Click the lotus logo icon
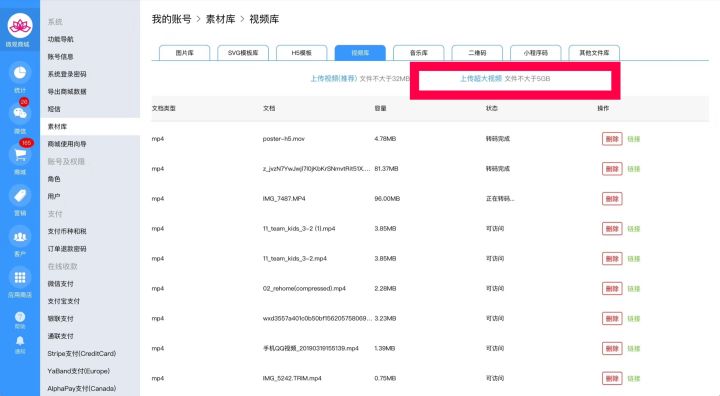 coord(20,25)
